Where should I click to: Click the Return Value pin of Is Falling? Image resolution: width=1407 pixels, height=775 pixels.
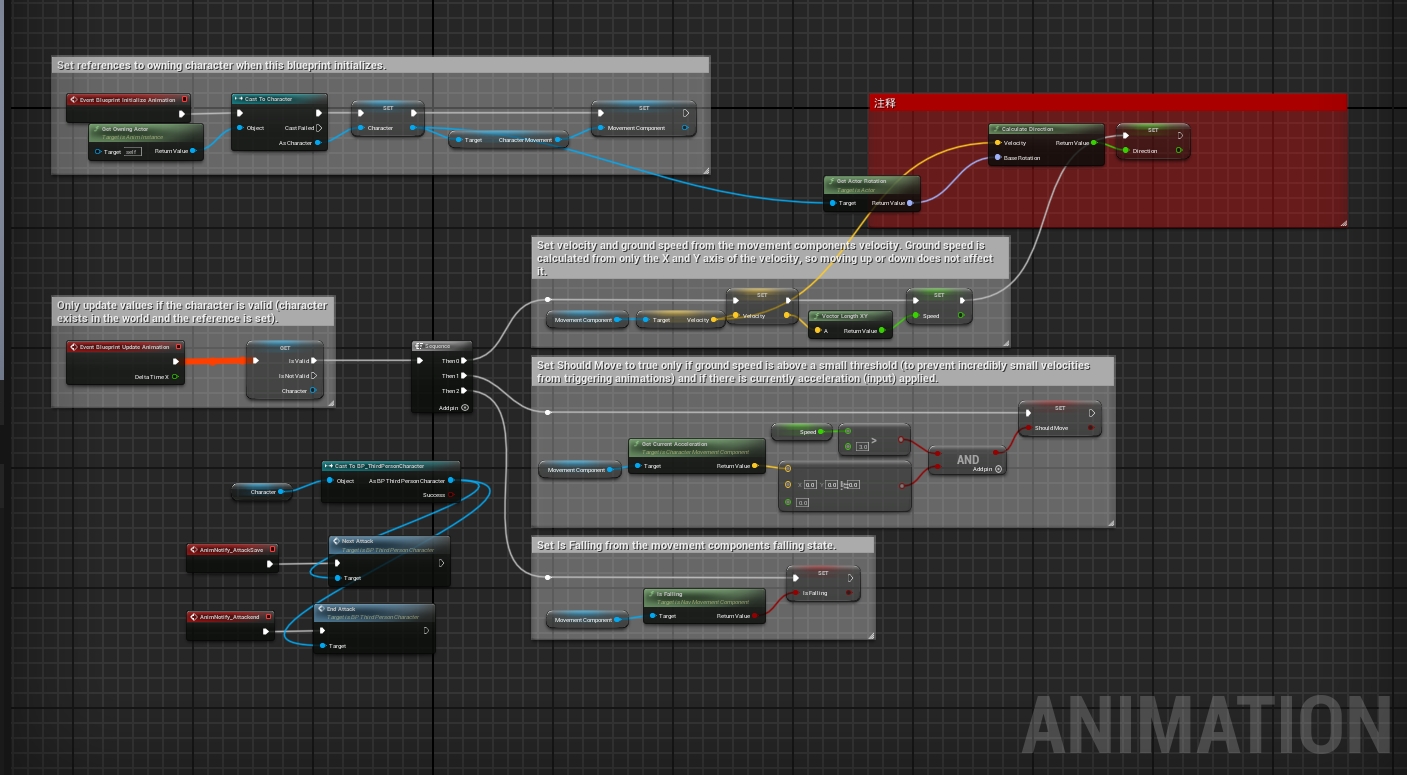point(755,616)
